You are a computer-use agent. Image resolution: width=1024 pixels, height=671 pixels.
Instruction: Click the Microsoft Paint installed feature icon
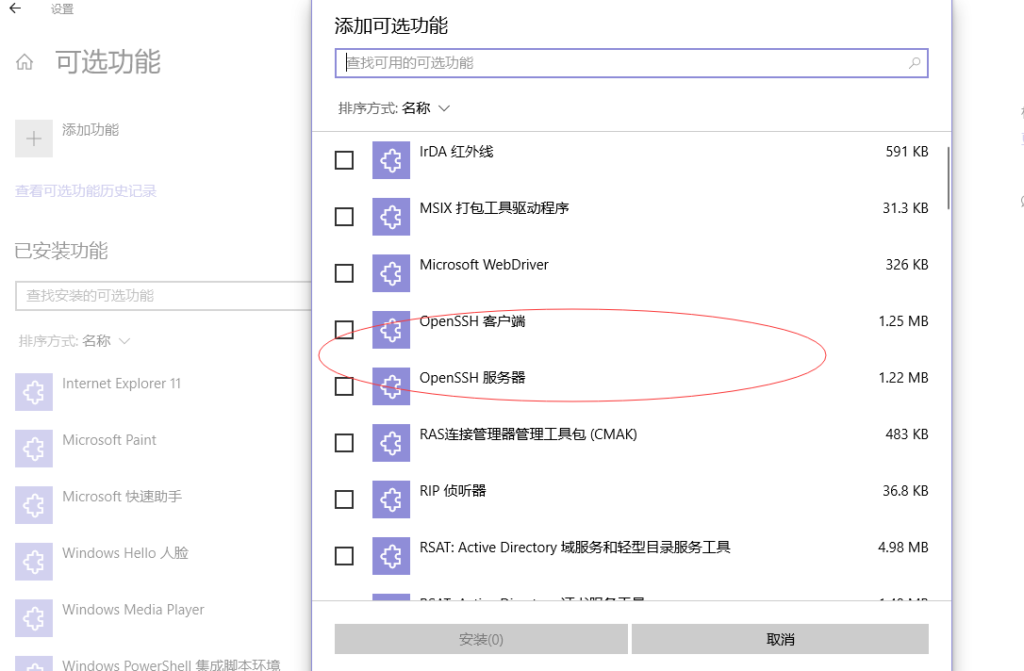point(34,449)
